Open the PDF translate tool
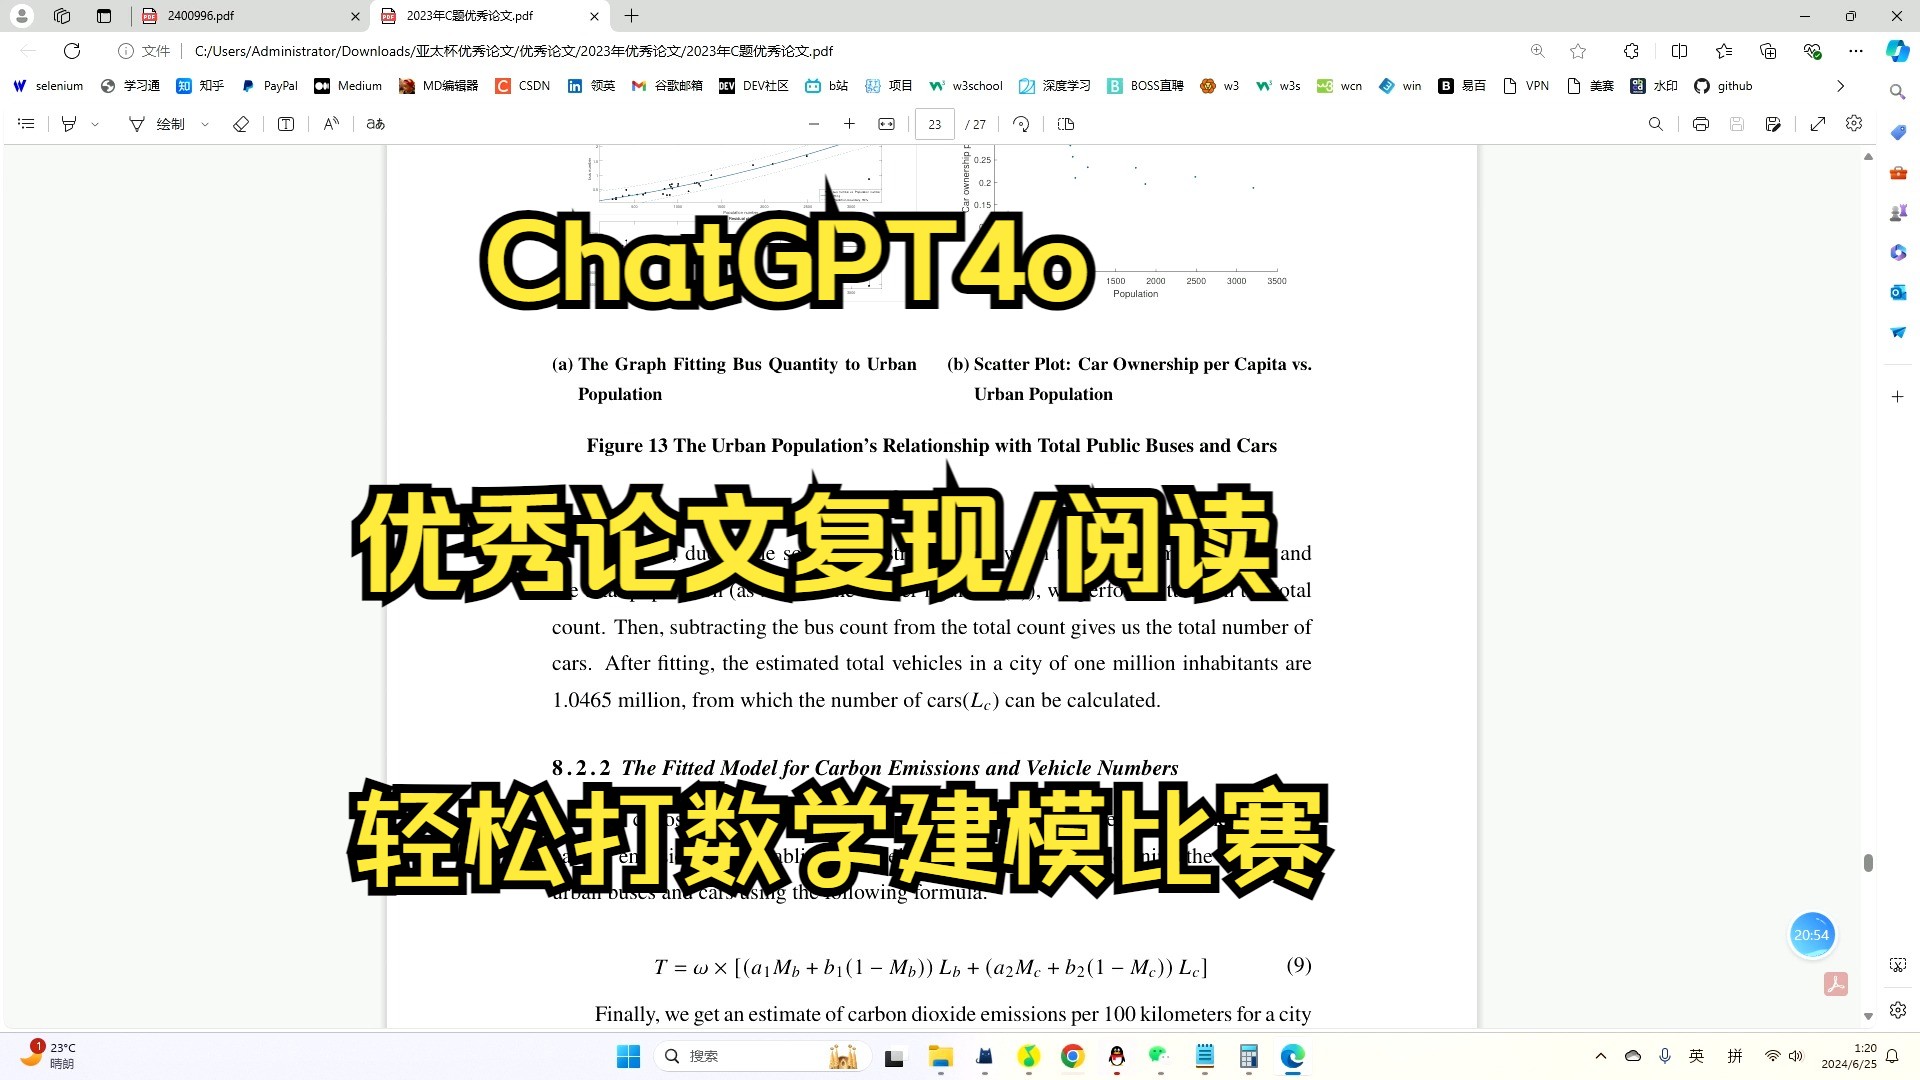Image resolution: width=1920 pixels, height=1080 pixels. pos(376,124)
